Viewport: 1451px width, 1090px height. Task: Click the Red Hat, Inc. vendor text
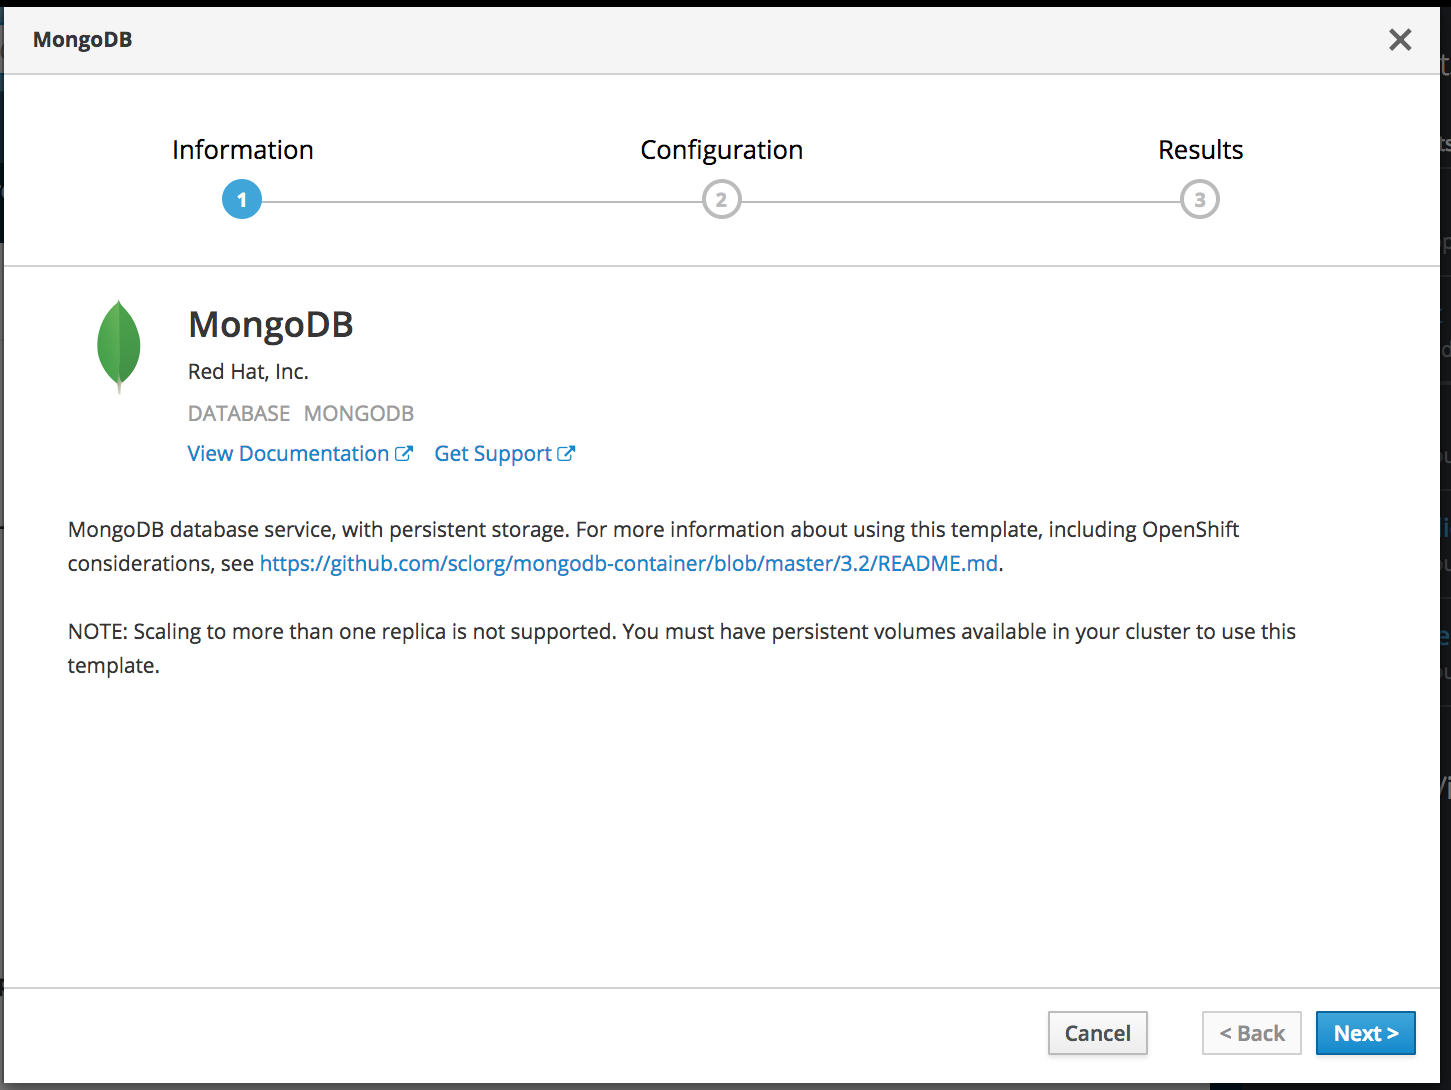[248, 372]
